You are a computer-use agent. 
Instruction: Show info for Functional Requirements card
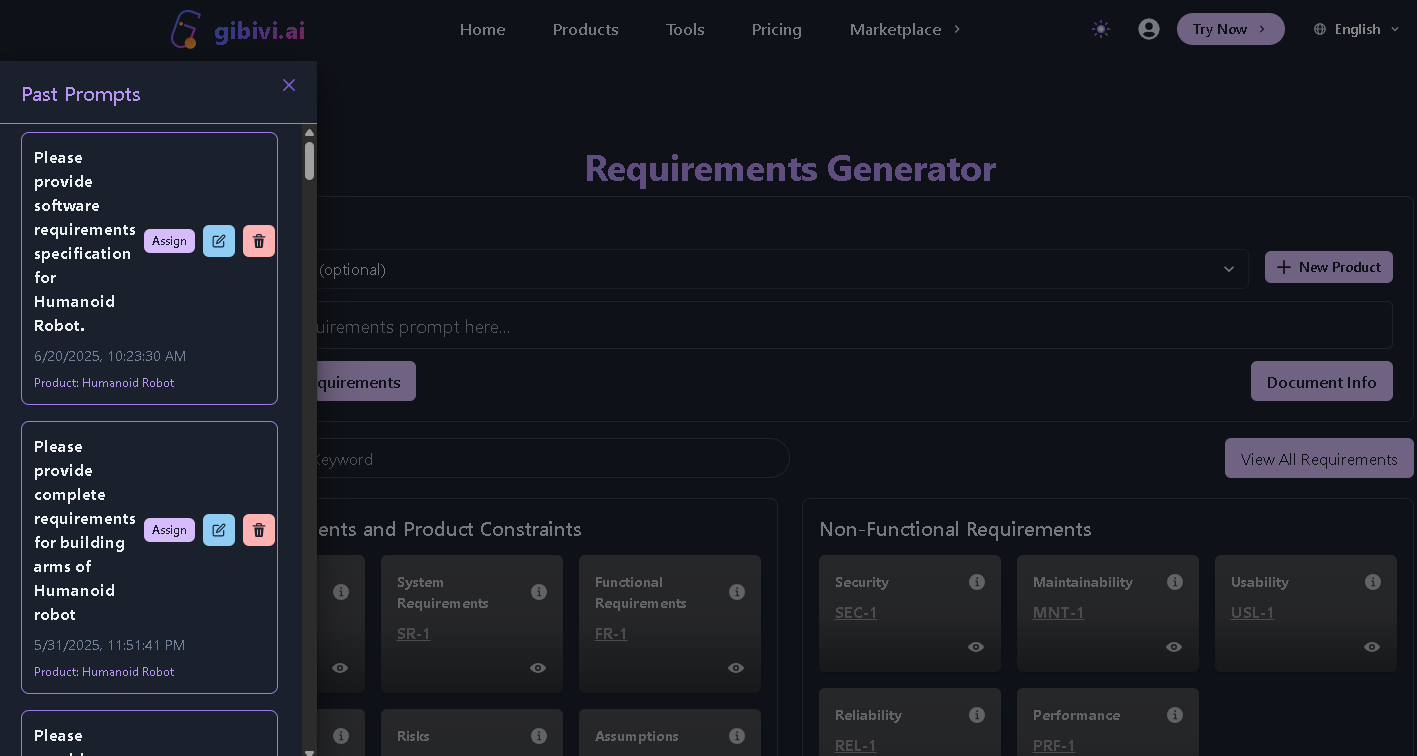[x=737, y=592]
